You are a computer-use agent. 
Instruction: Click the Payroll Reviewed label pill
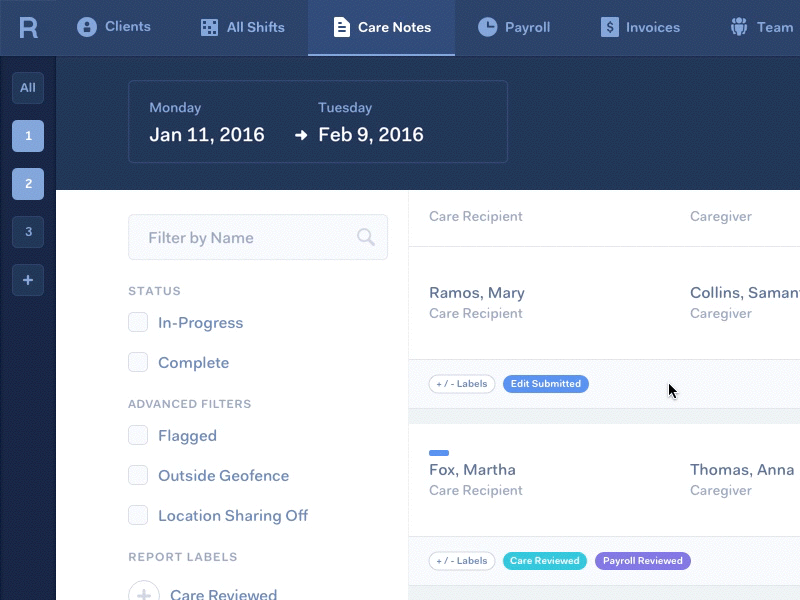point(642,560)
